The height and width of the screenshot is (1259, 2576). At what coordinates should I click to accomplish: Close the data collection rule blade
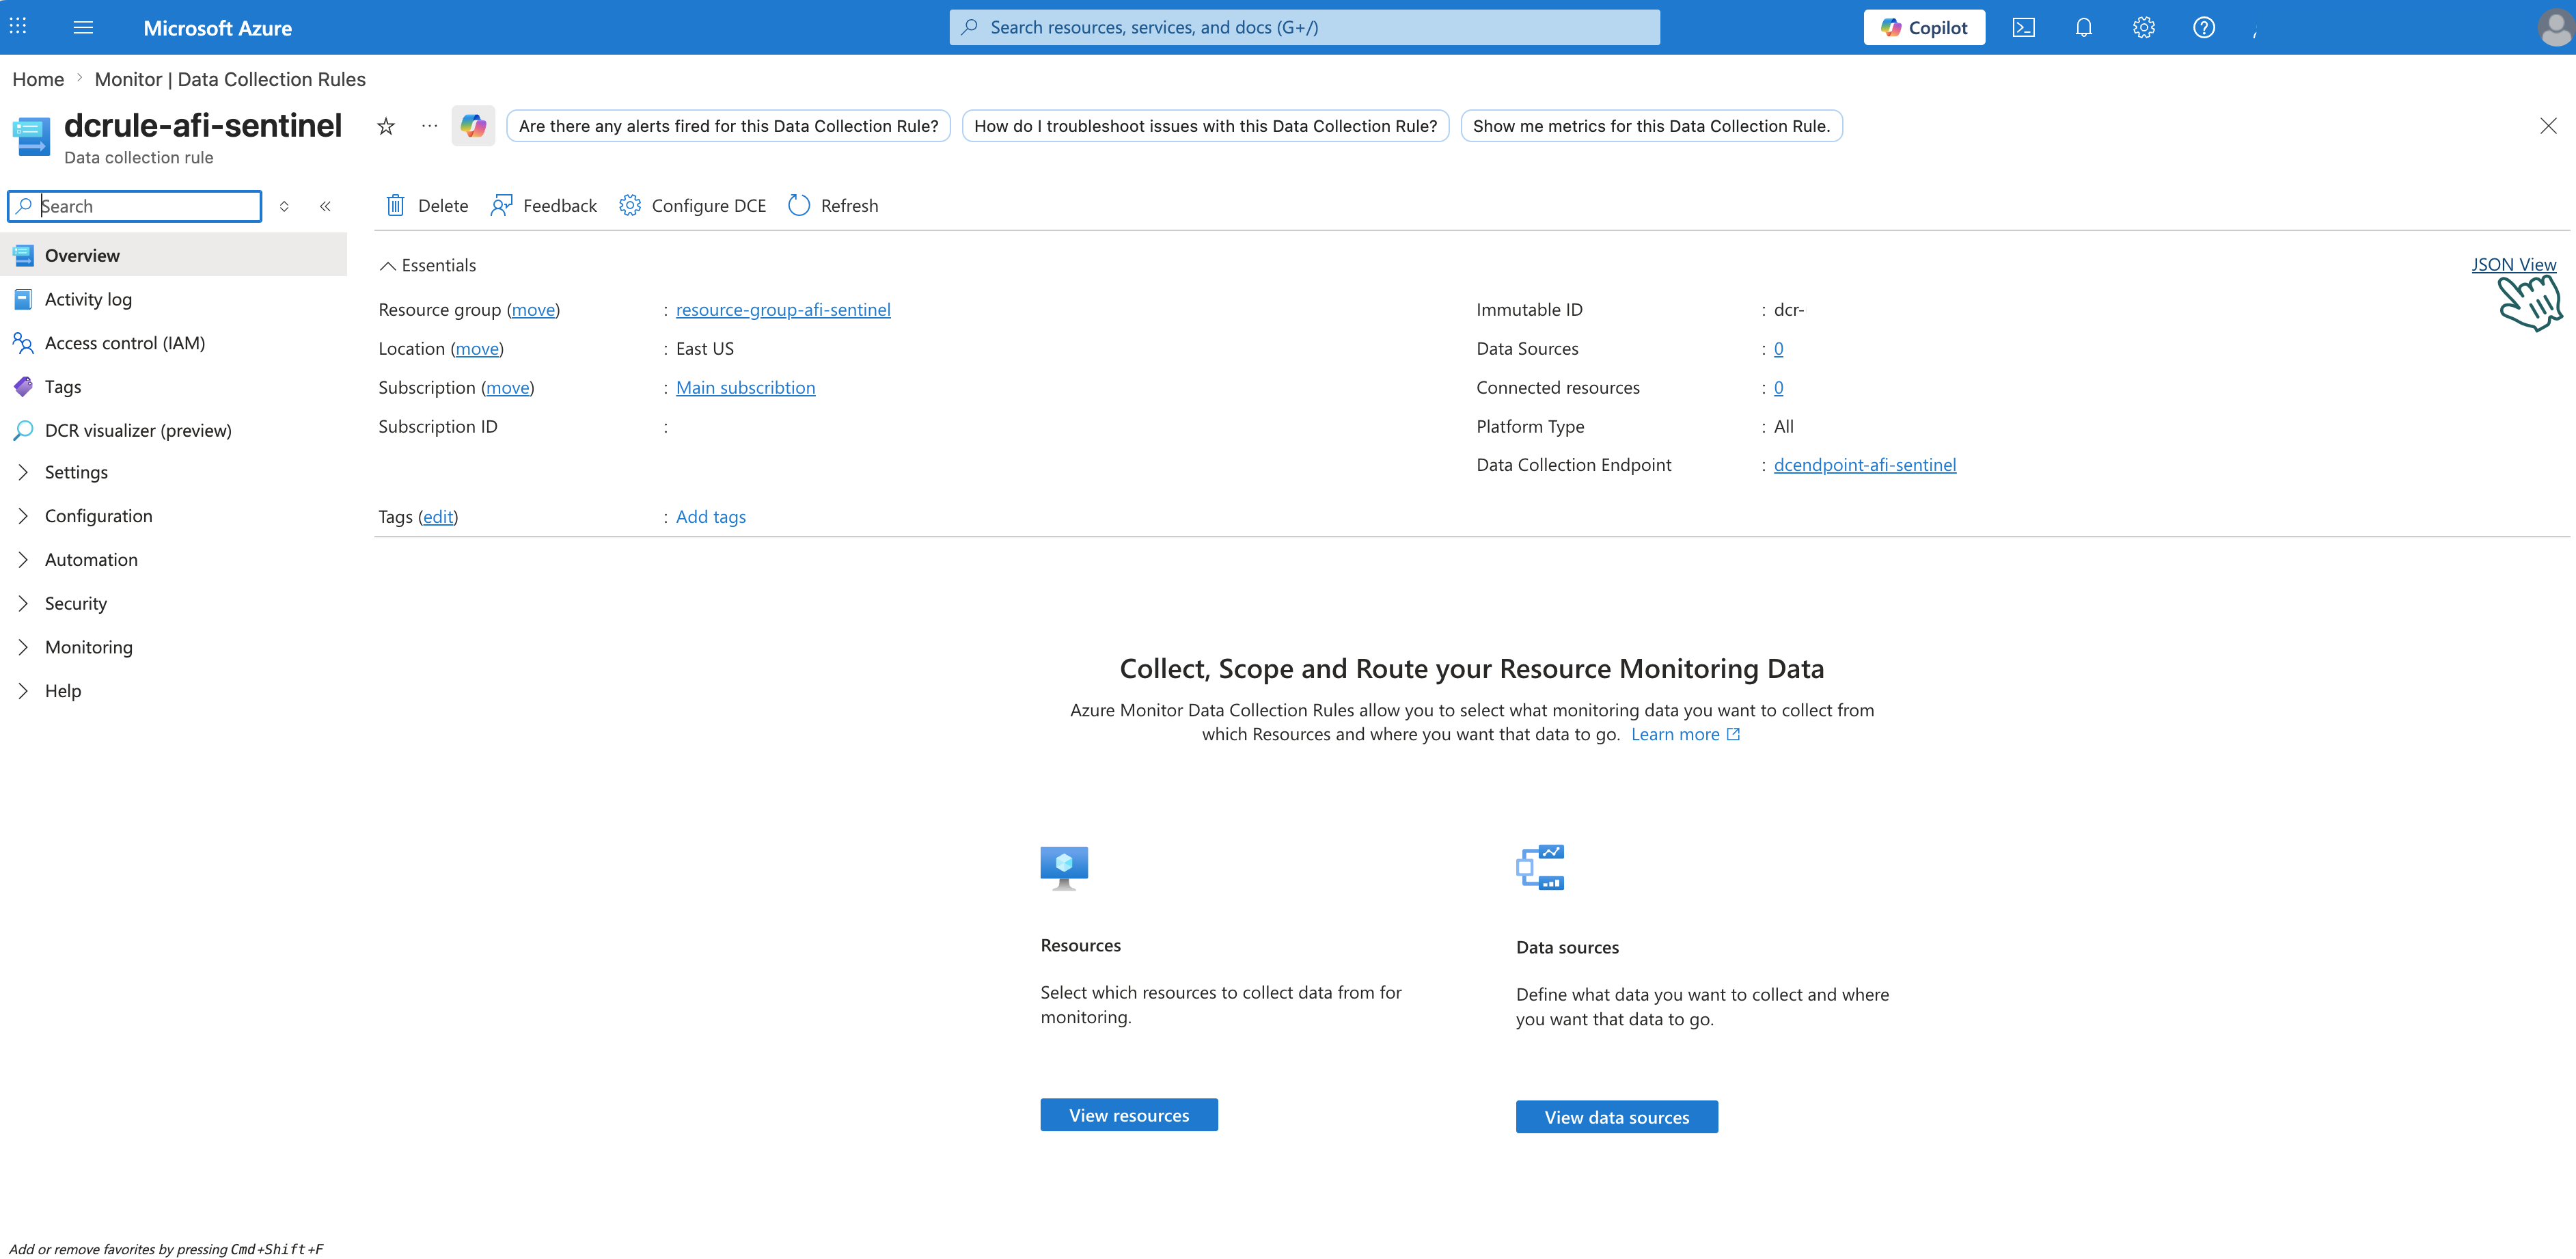pyautogui.click(x=2548, y=126)
